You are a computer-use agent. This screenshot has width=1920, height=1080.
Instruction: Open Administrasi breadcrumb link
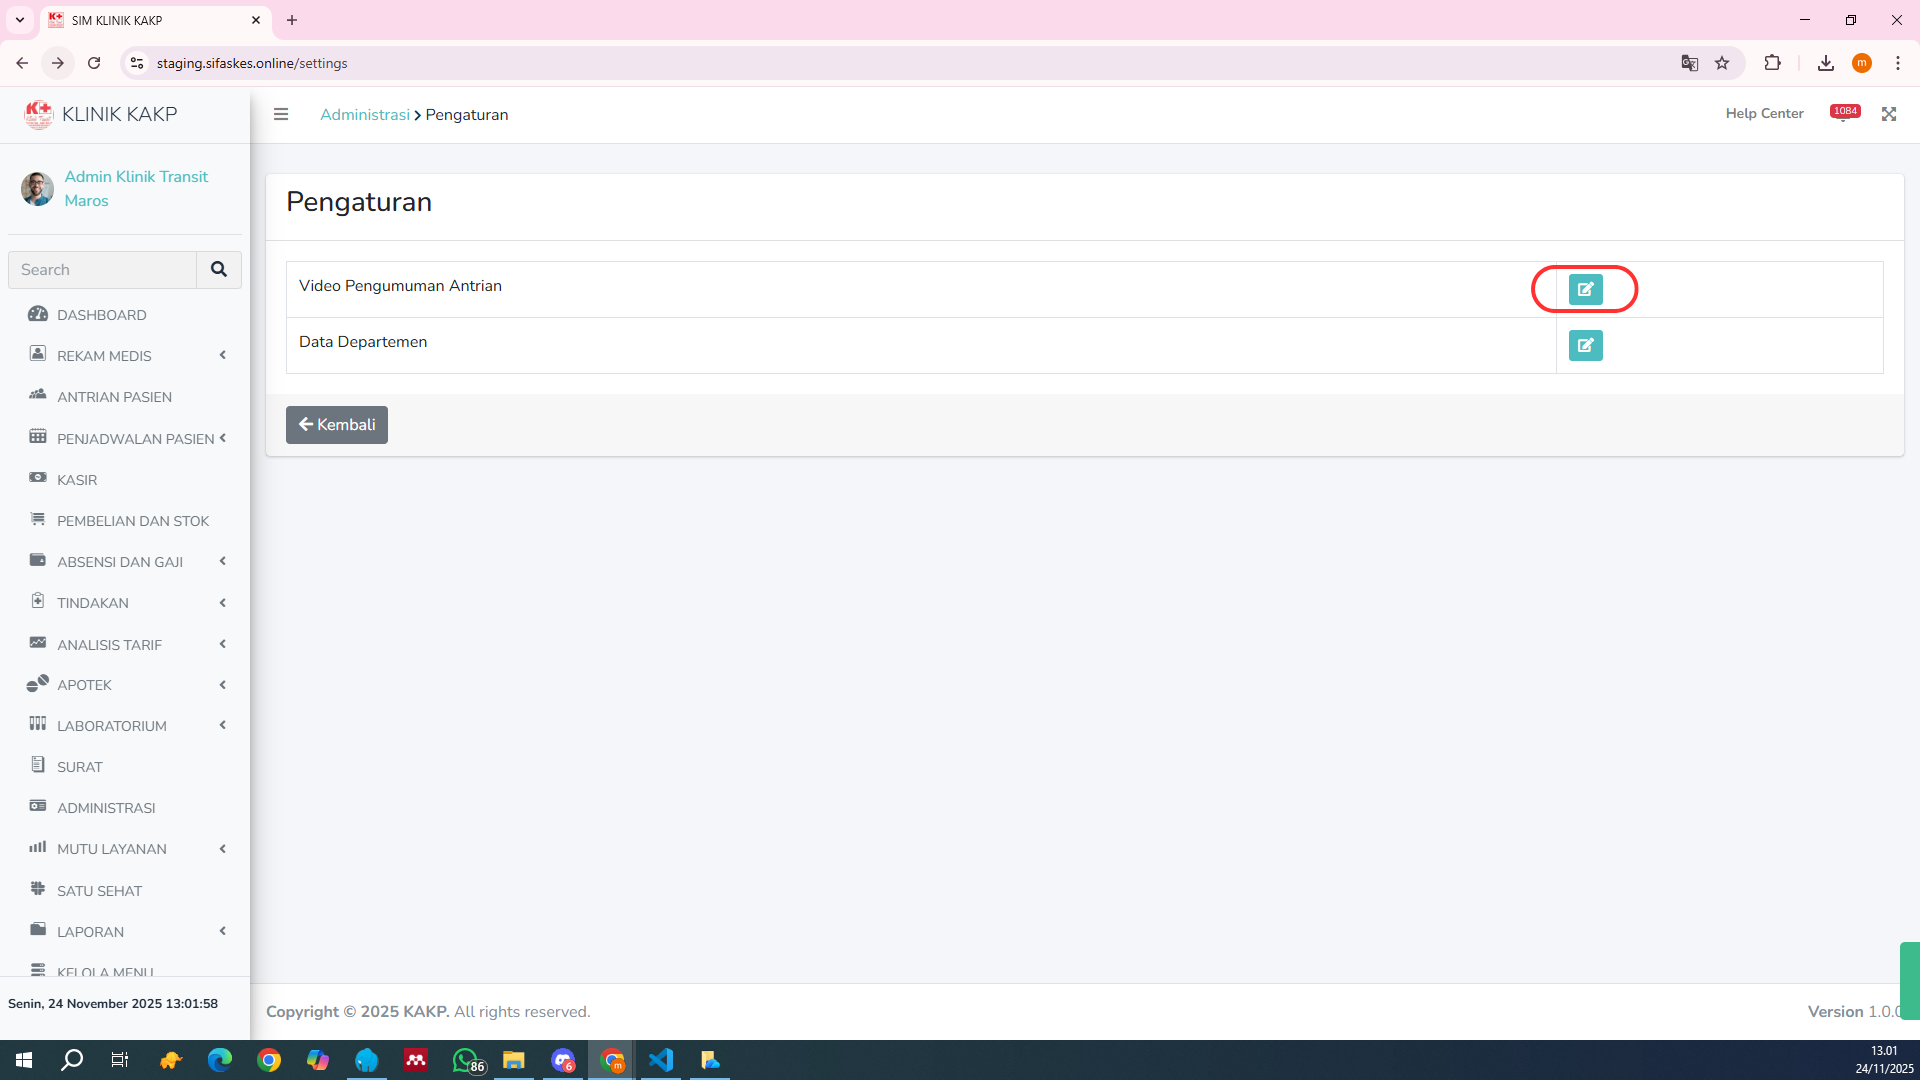point(364,114)
